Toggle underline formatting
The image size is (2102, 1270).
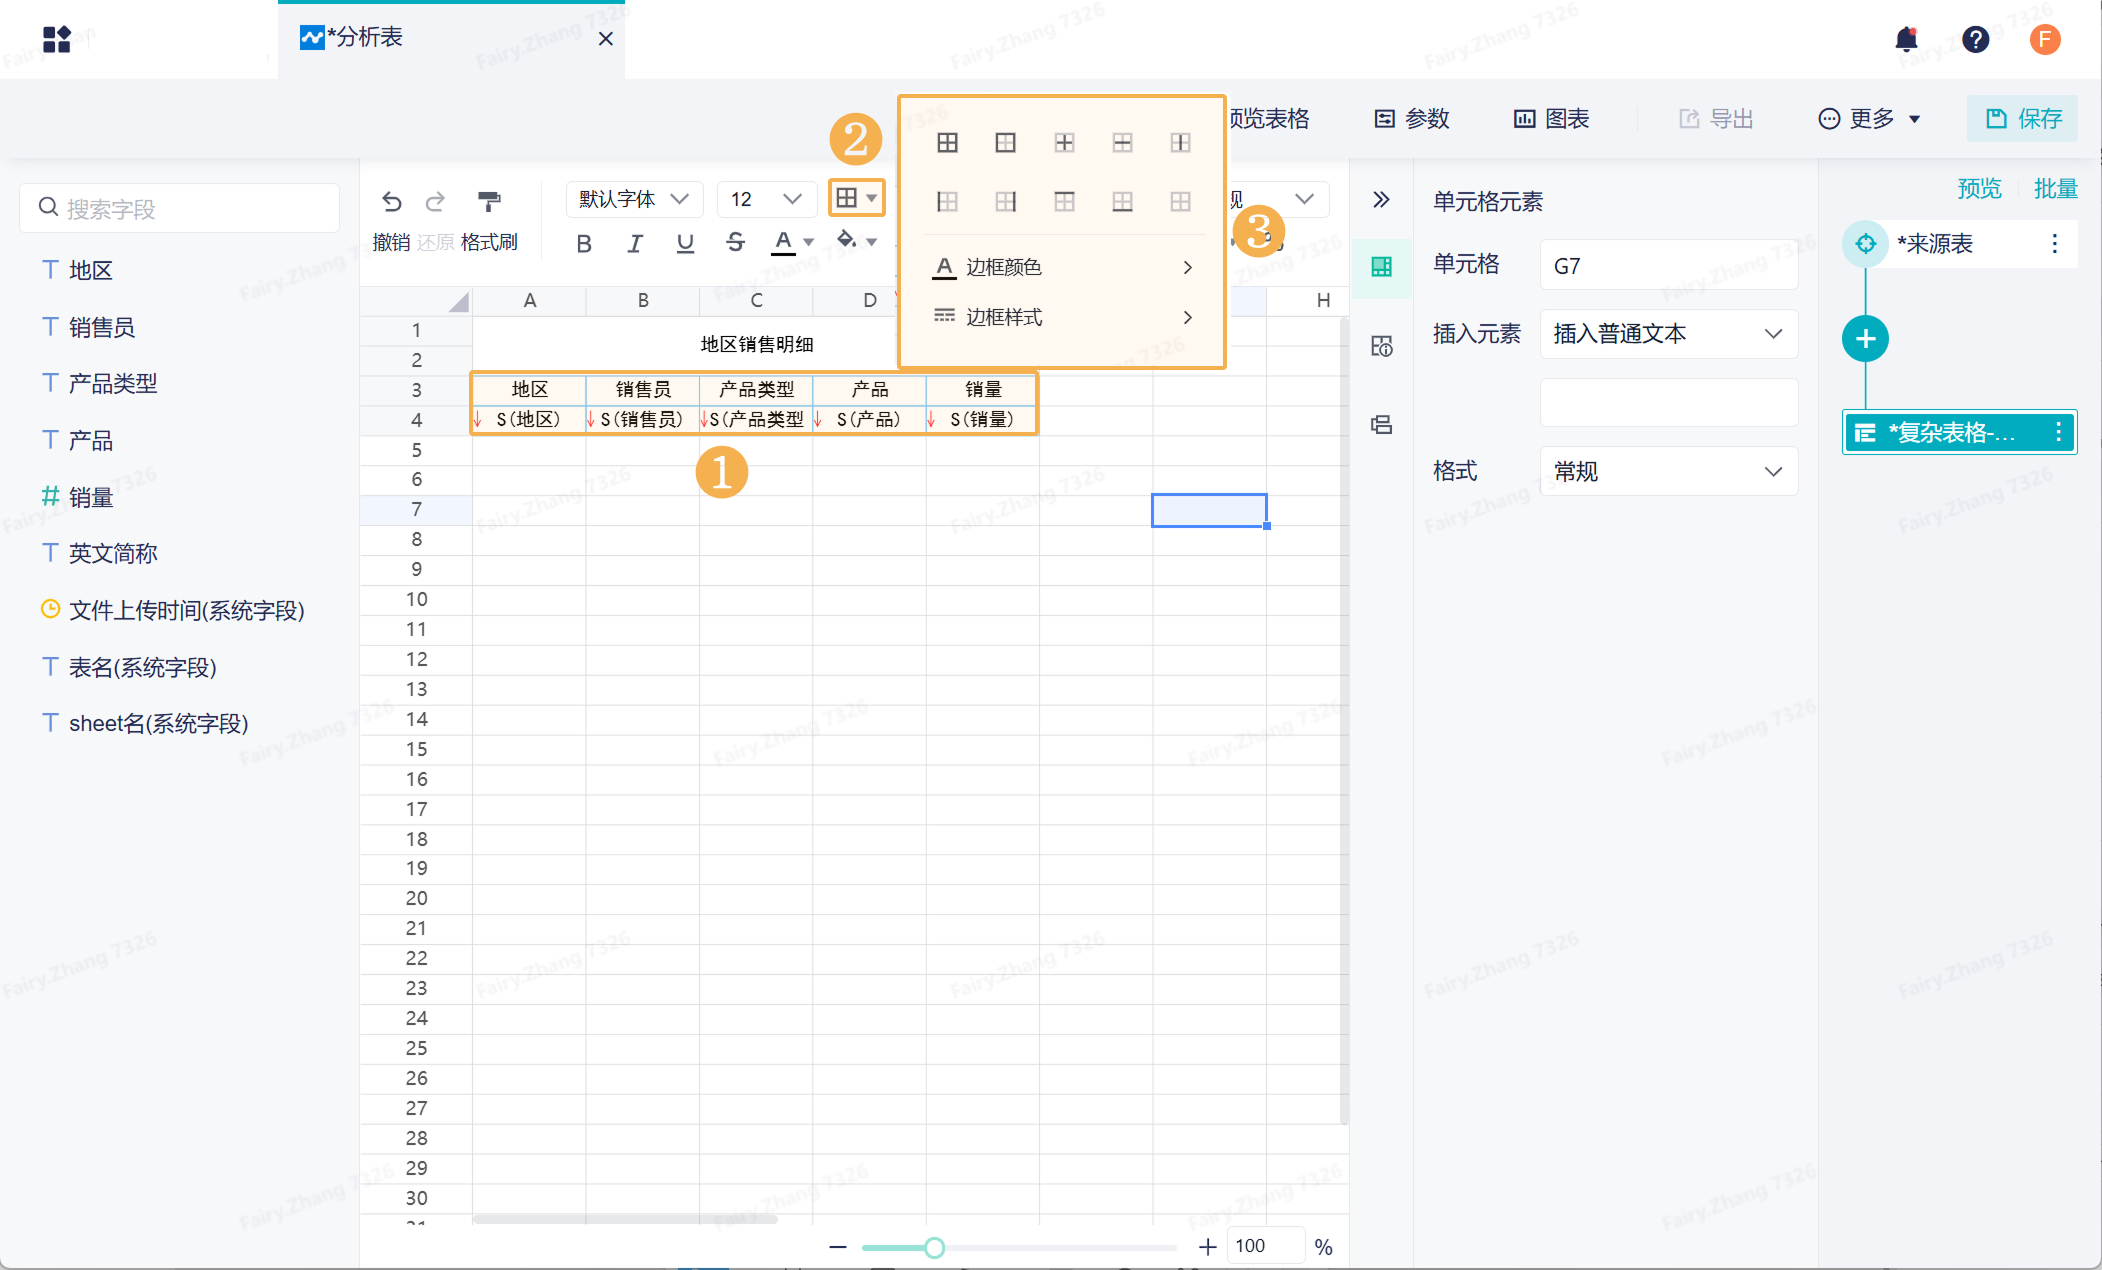pyautogui.click(x=685, y=243)
